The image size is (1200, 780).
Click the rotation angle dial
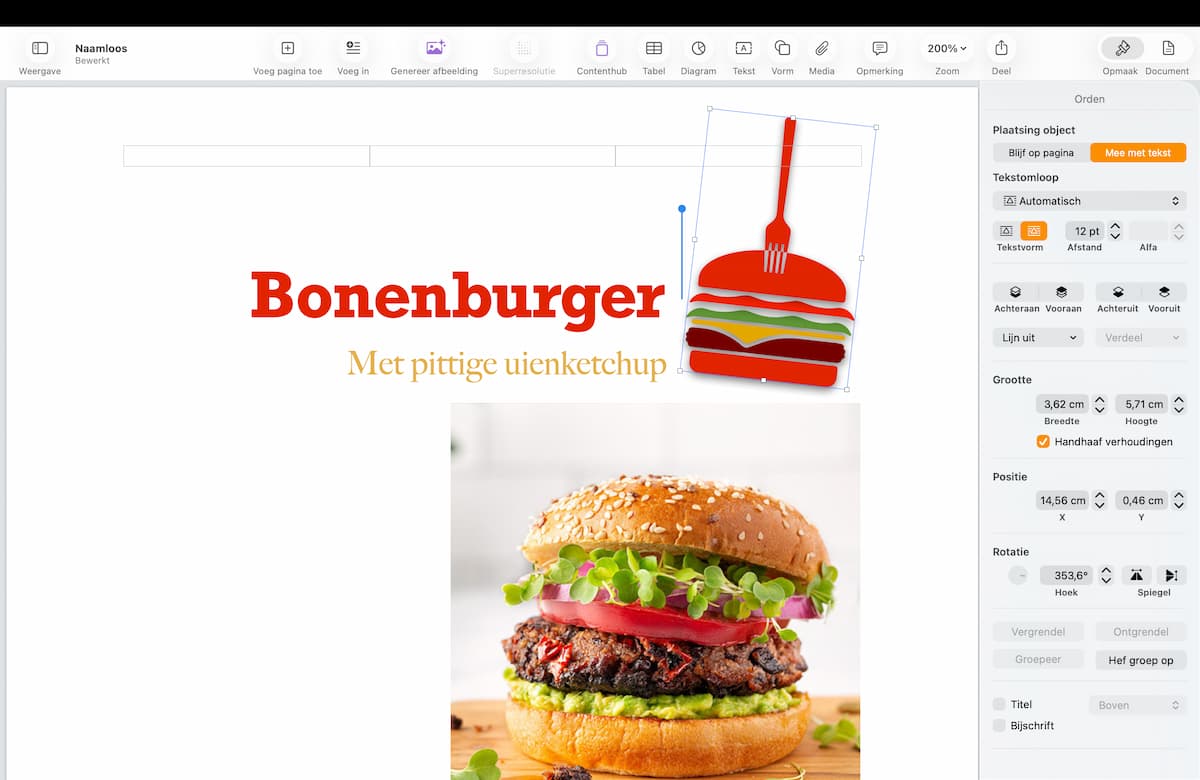(x=1018, y=575)
